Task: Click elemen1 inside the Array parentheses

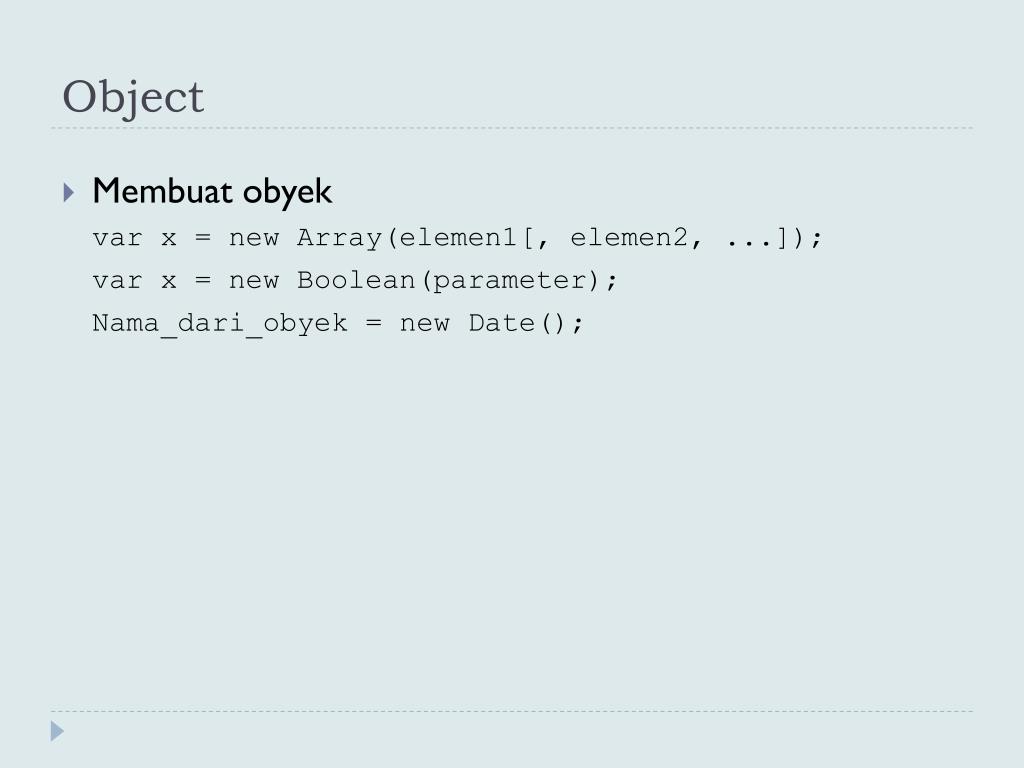Action: (458, 238)
